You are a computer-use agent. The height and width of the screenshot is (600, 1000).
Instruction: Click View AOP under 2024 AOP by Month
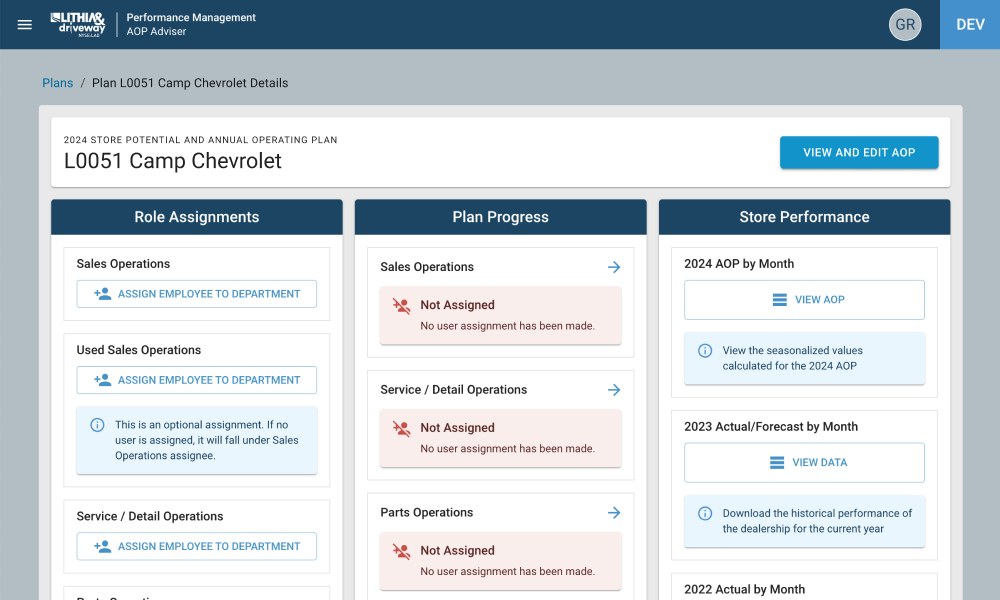coord(804,300)
